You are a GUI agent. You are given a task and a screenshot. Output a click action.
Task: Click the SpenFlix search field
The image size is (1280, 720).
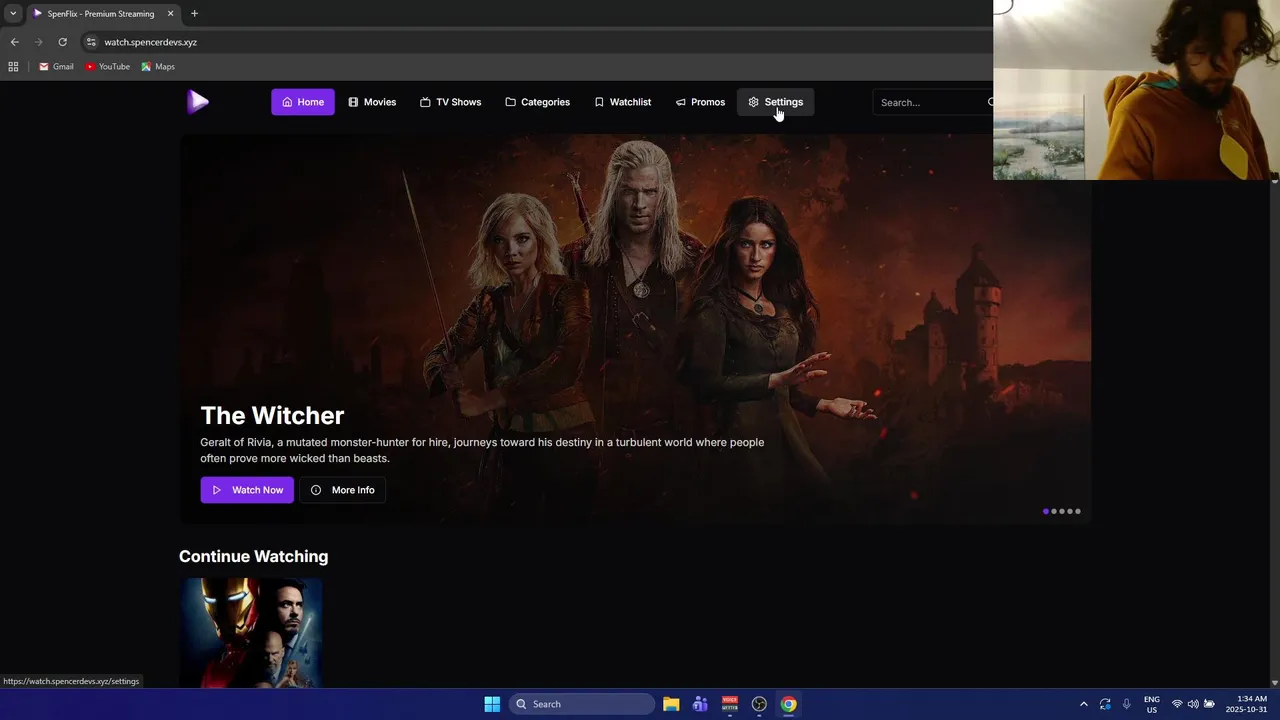(930, 102)
